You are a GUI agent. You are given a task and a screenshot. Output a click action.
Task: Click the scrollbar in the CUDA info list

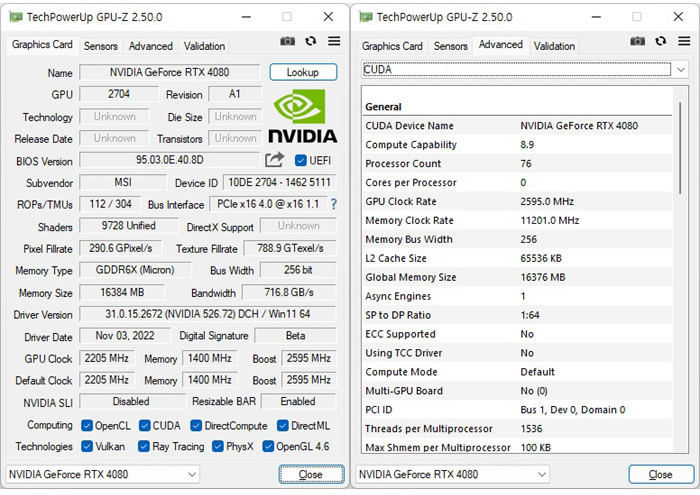[x=680, y=148]
